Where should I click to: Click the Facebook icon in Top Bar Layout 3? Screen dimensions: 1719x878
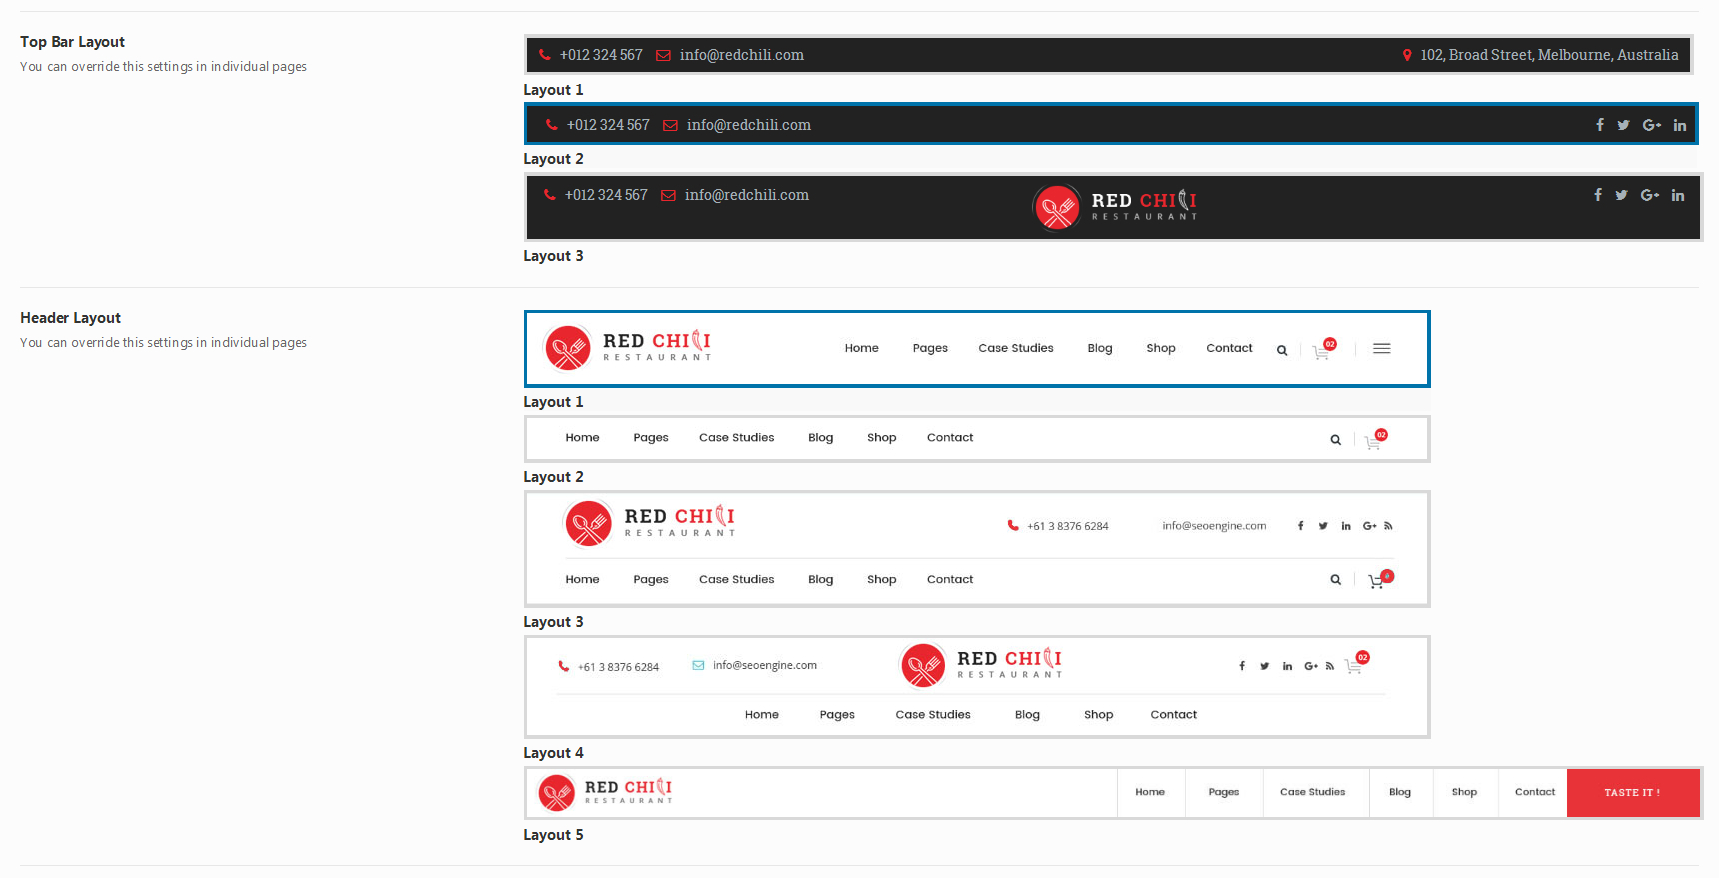click(1598, 195)
